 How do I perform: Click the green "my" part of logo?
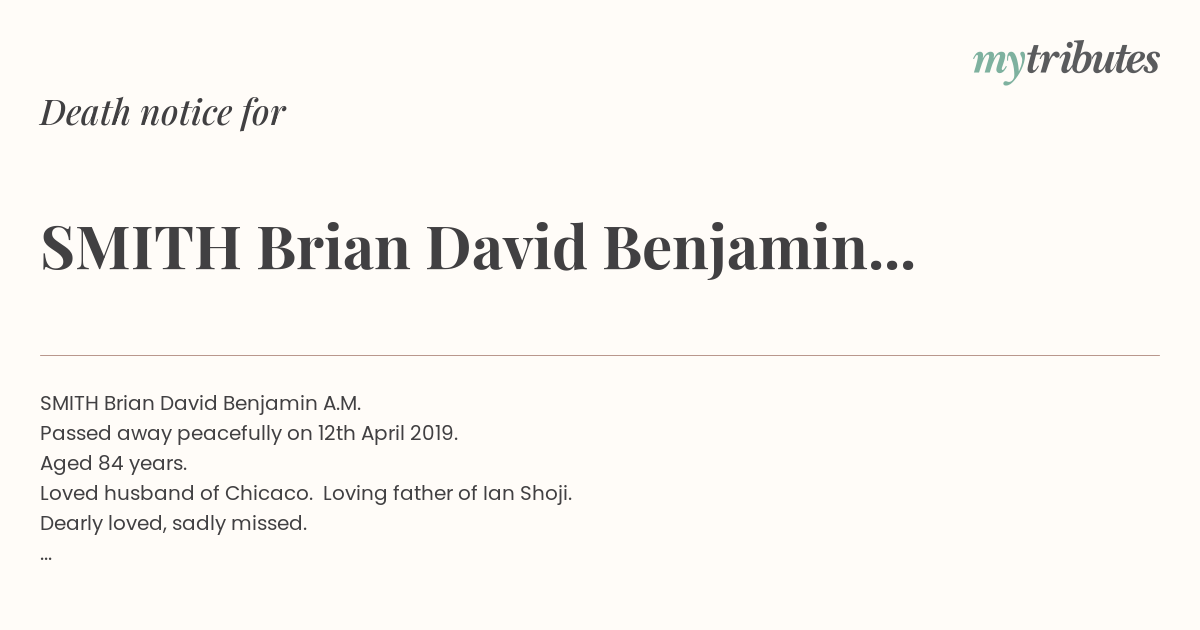[998, 65]
